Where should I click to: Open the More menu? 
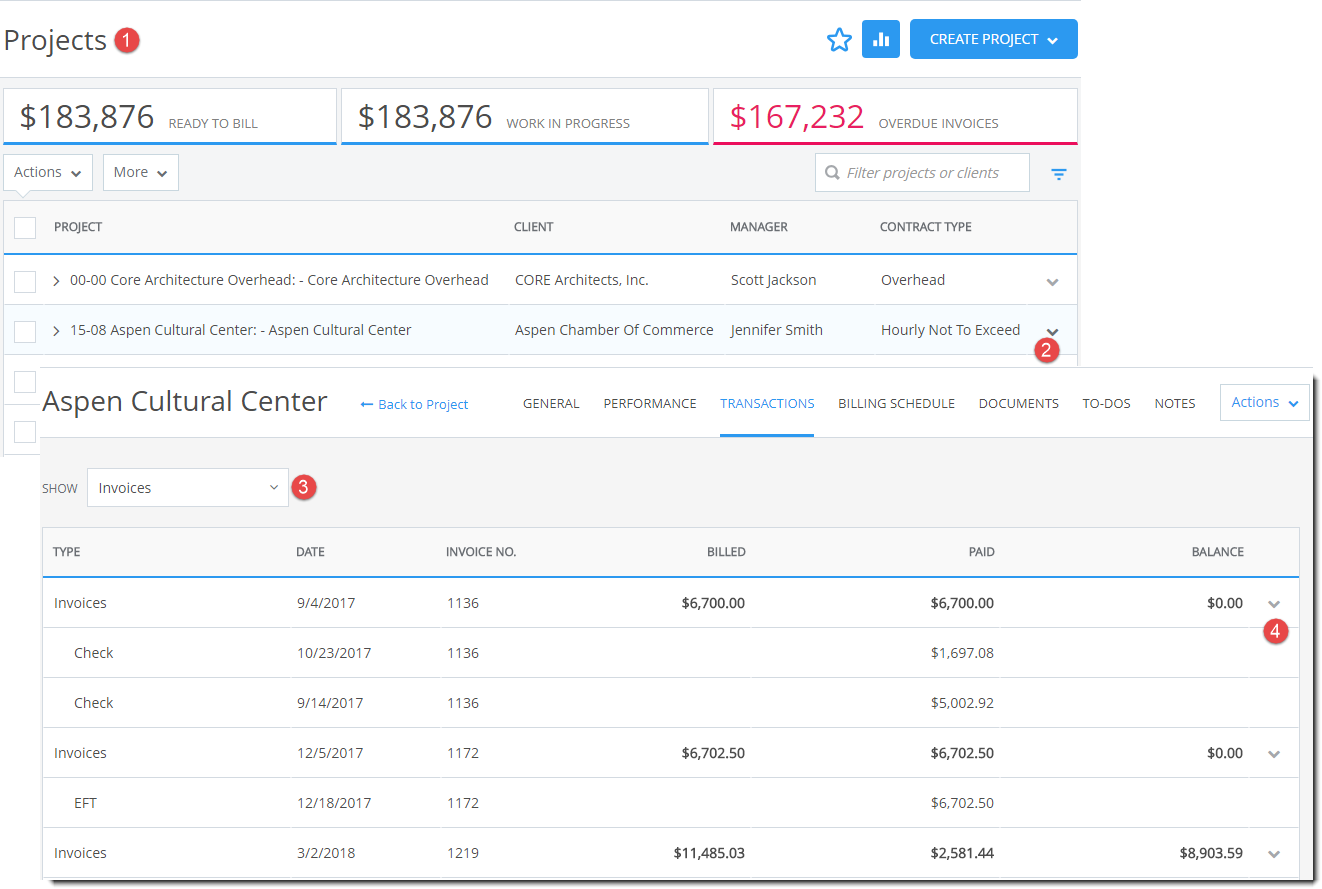pos(140,172)
